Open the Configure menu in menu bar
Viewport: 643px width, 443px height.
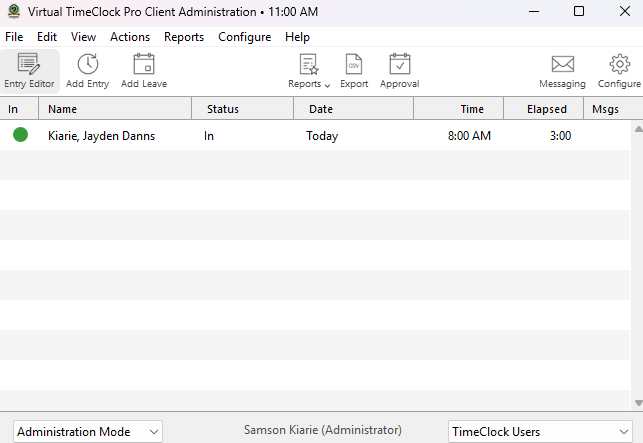tap(244, 37)
